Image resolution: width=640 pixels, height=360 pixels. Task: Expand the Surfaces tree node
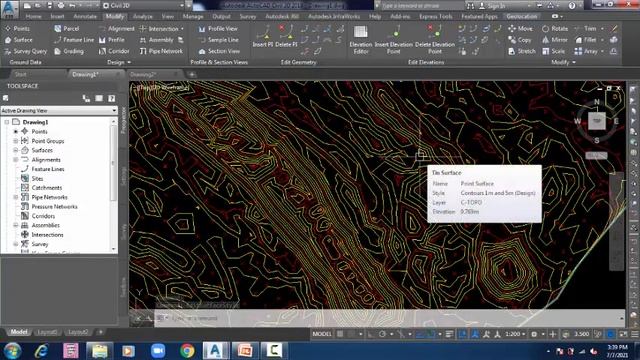click(x=16, y=150)
